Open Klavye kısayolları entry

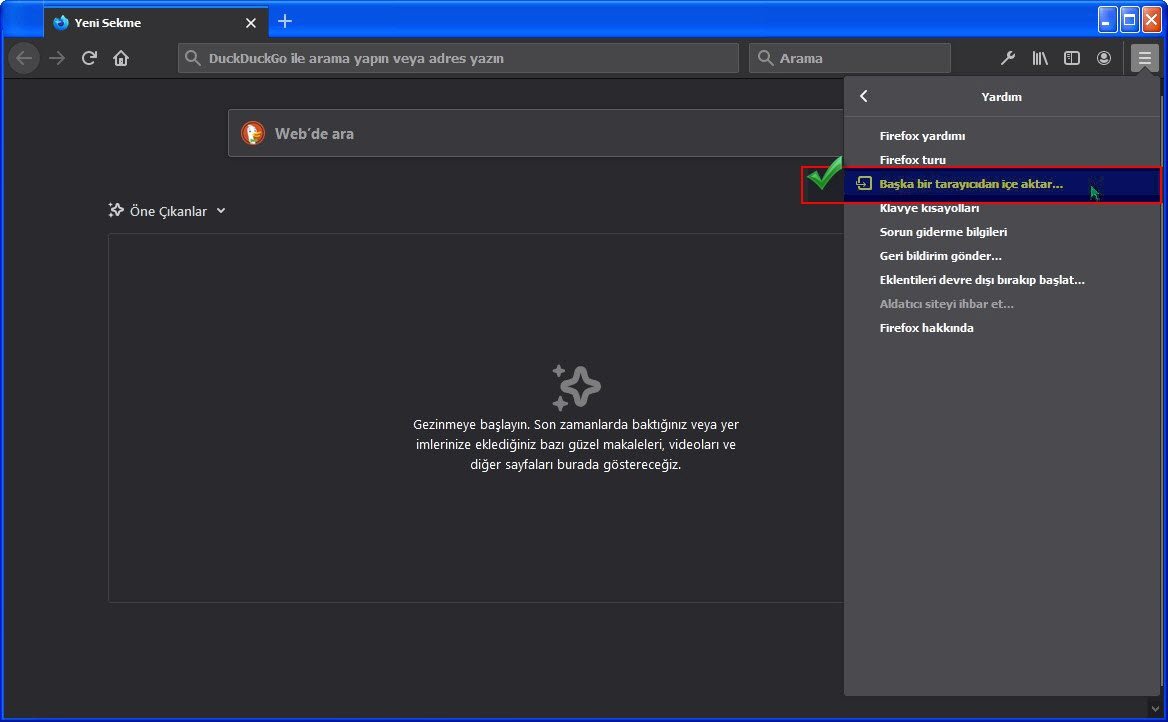[1002, 208]
